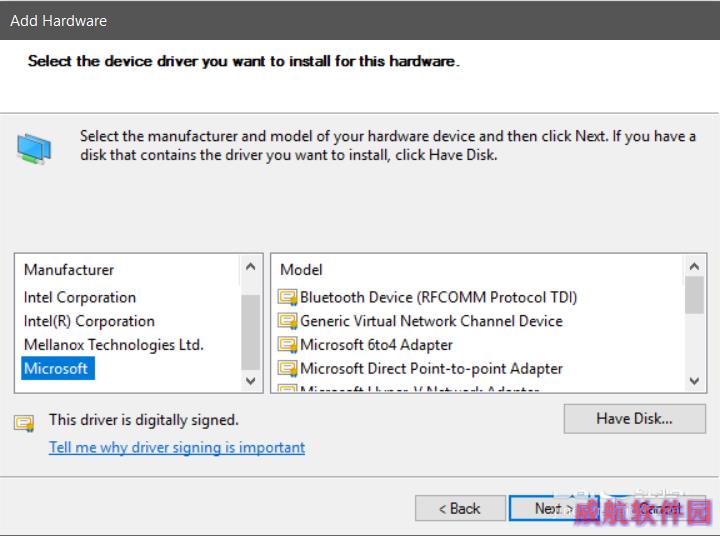This screenshot has width=720, height=536.
Task: Click the digitally signed certificate icon
Action: click(x=24, y=423)
